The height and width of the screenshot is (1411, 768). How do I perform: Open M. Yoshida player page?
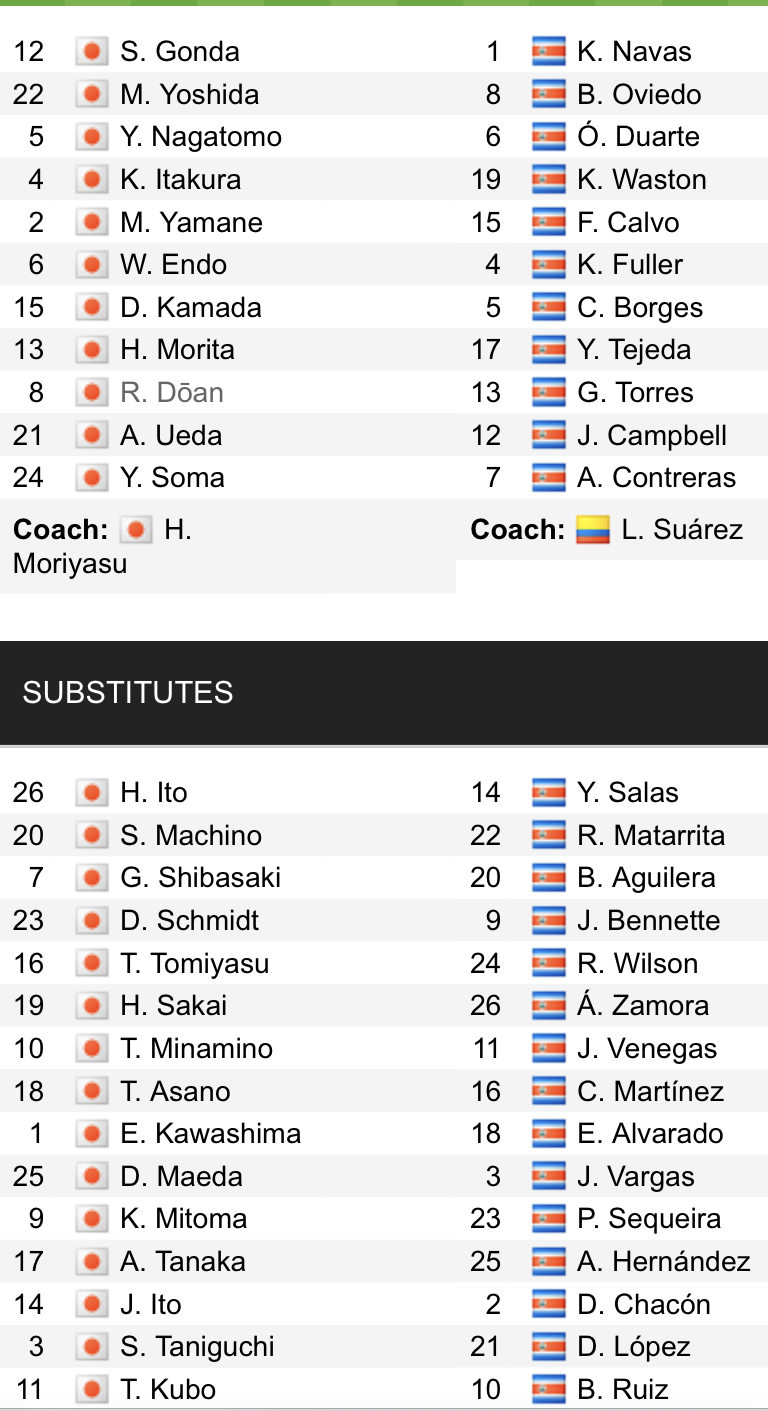[189, 95]
